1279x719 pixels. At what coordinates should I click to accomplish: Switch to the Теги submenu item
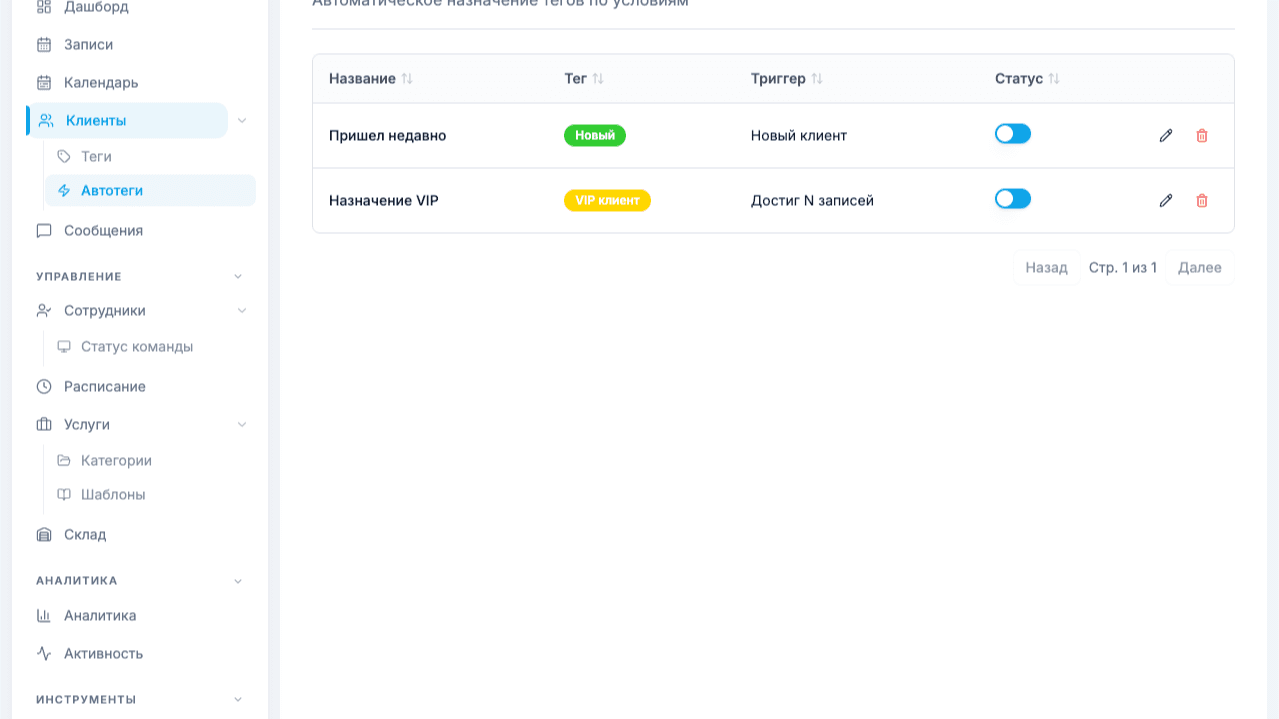pyautogui.click(x=97, y=156)
